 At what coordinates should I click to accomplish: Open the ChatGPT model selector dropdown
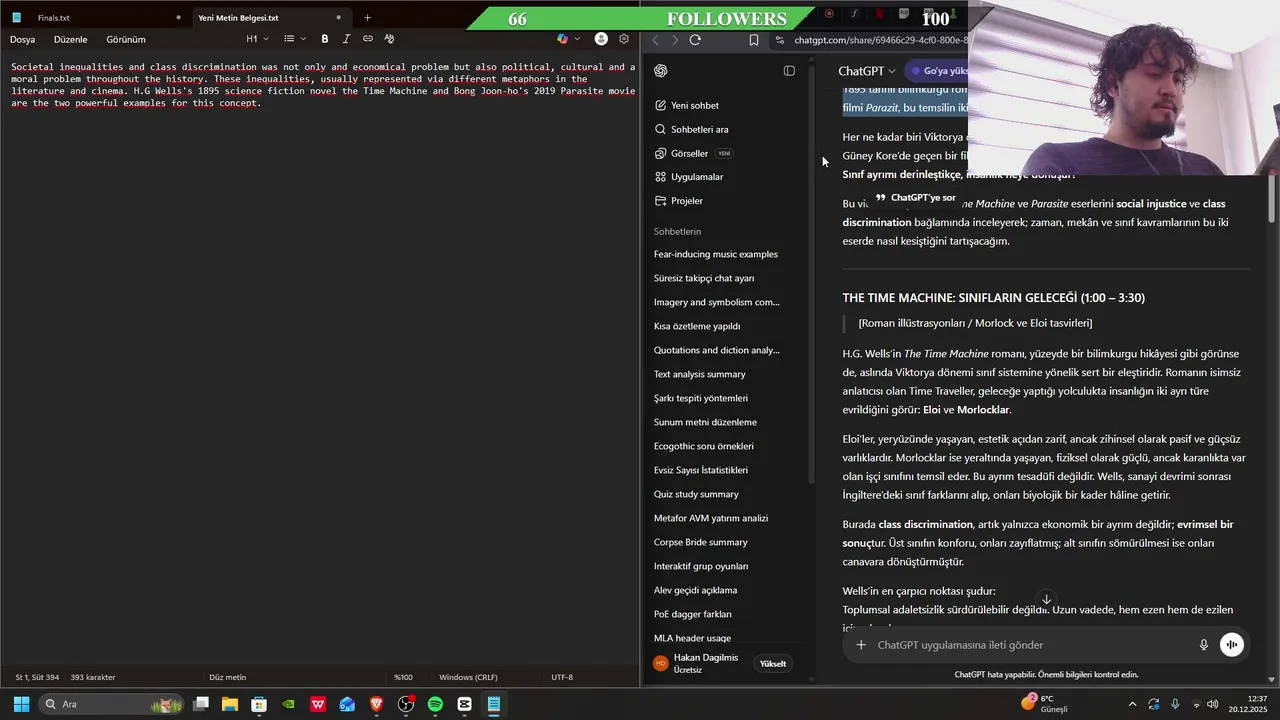[x=867, y=71]
